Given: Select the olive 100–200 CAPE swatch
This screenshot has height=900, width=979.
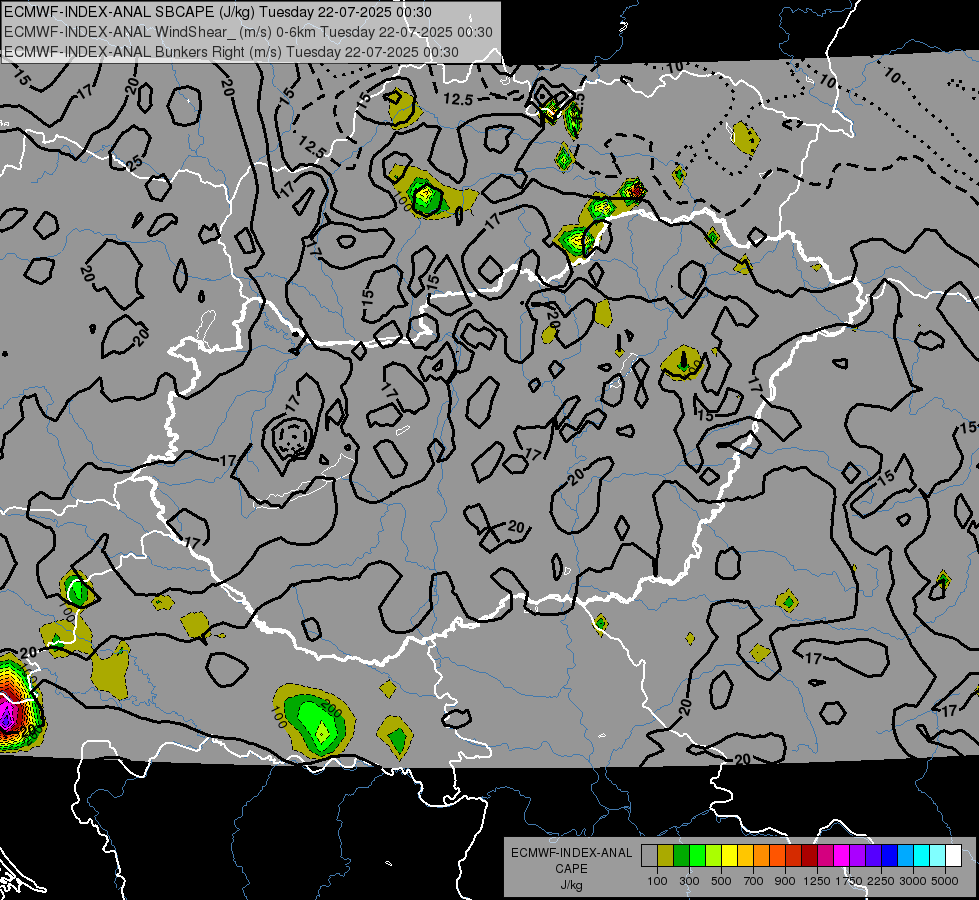Looking at the screenshot, I should [665, 856].
